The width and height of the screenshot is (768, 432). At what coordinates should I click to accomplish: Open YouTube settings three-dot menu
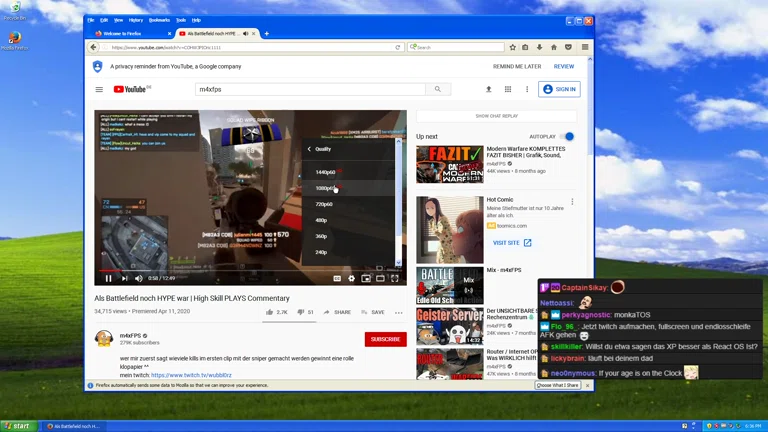tap(527, 89)
